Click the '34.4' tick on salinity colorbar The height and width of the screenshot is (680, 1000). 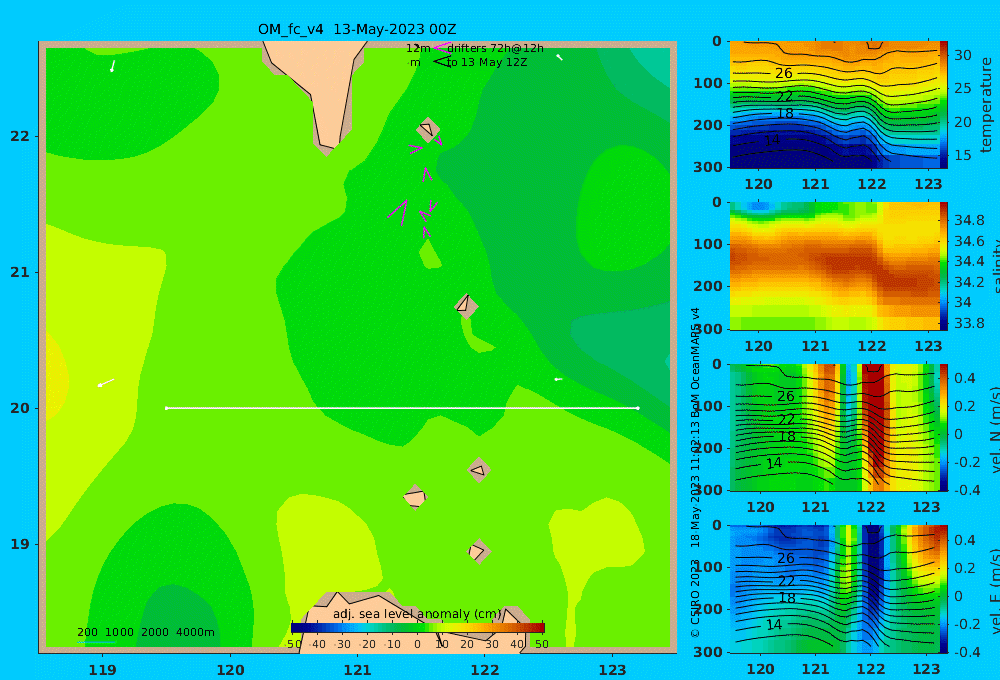coord(969,261)
